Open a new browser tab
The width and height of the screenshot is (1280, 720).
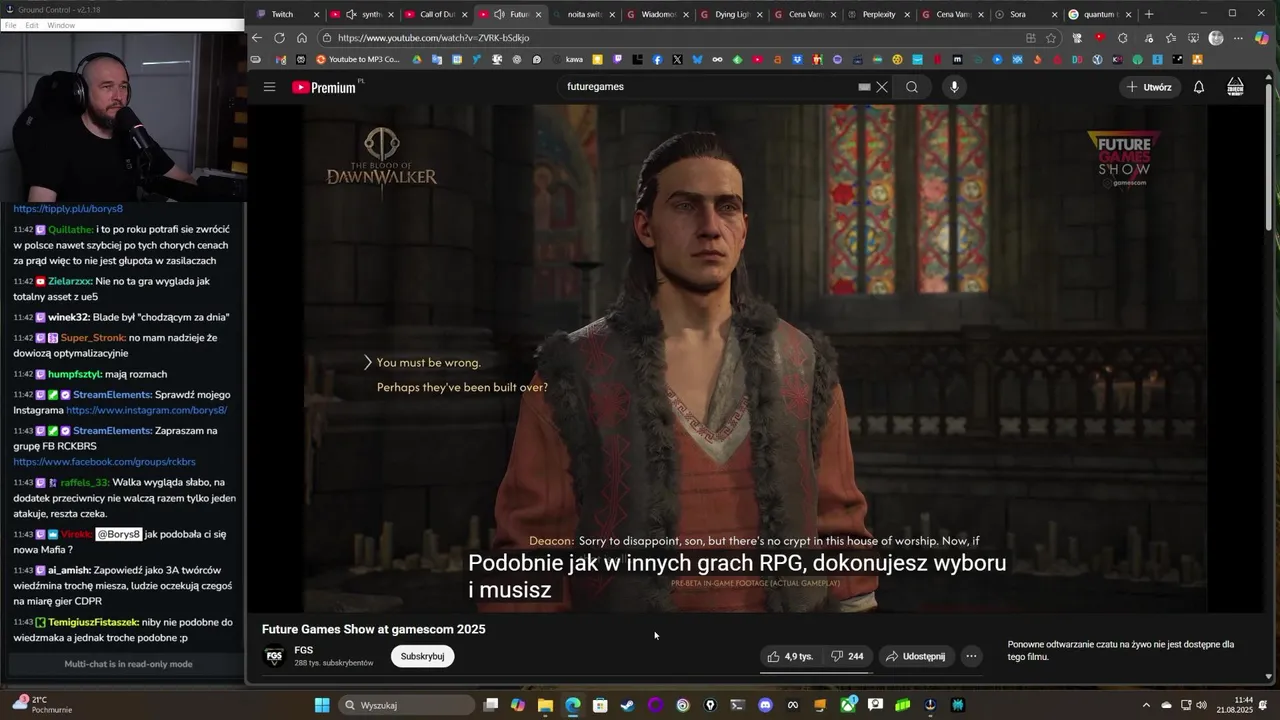[1149, 14]
